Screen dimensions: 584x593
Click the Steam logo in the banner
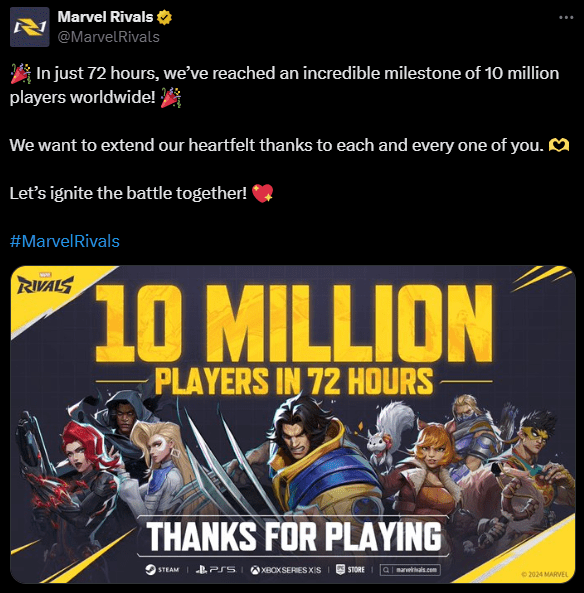click(162, 570)
